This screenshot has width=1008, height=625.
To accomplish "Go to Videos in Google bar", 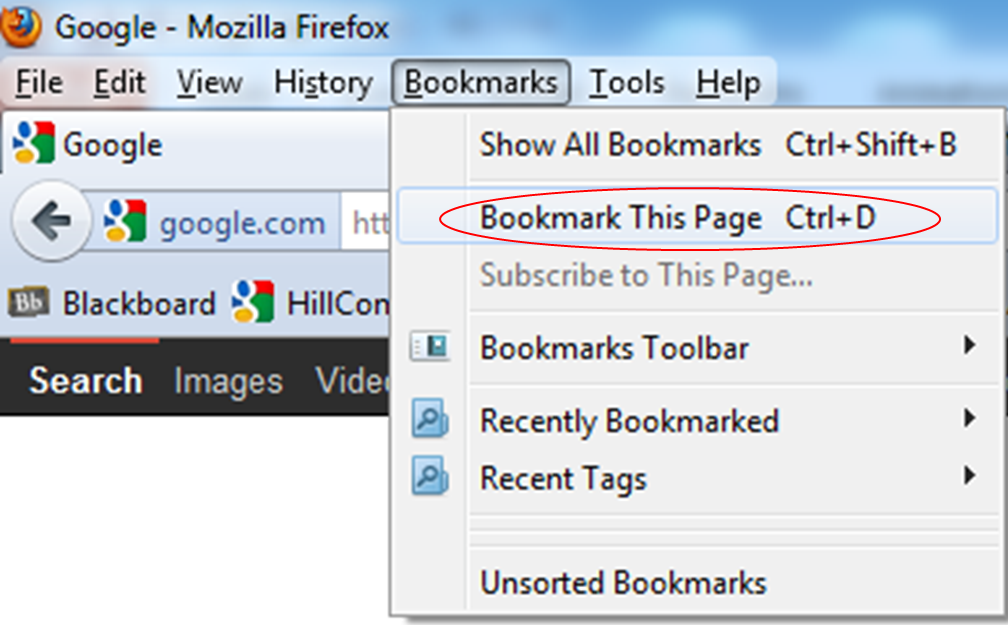I will point(352,380).
